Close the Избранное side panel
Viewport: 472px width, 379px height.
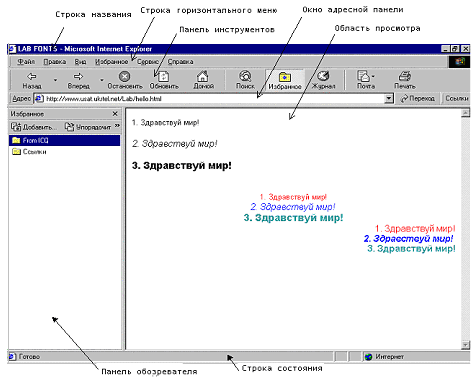[115, 114]
